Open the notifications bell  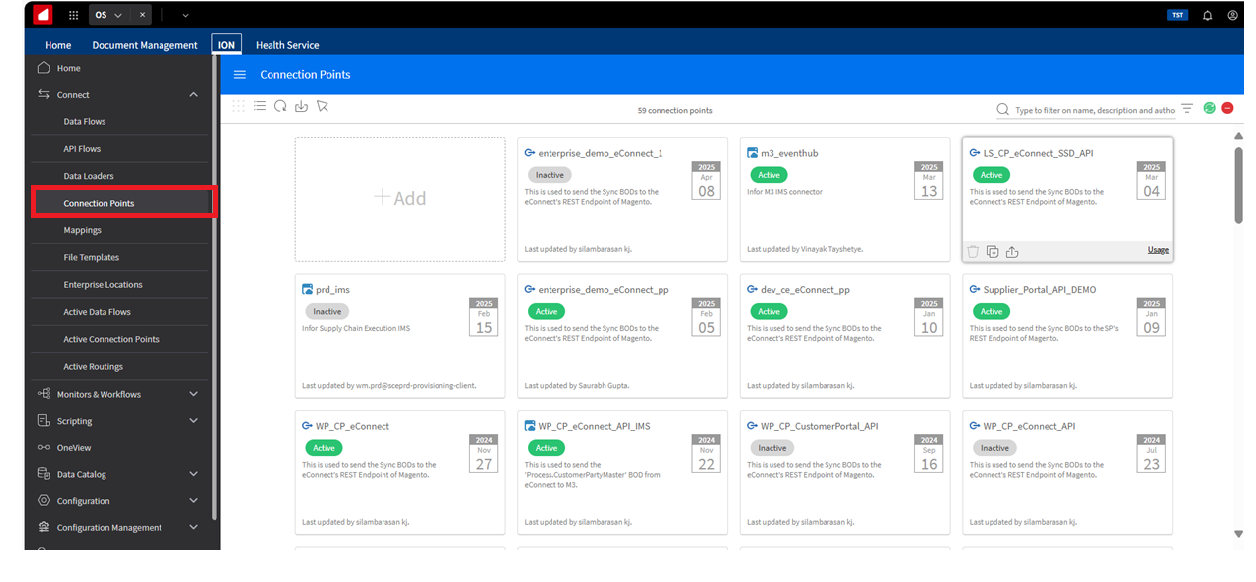pos(1207,15)
